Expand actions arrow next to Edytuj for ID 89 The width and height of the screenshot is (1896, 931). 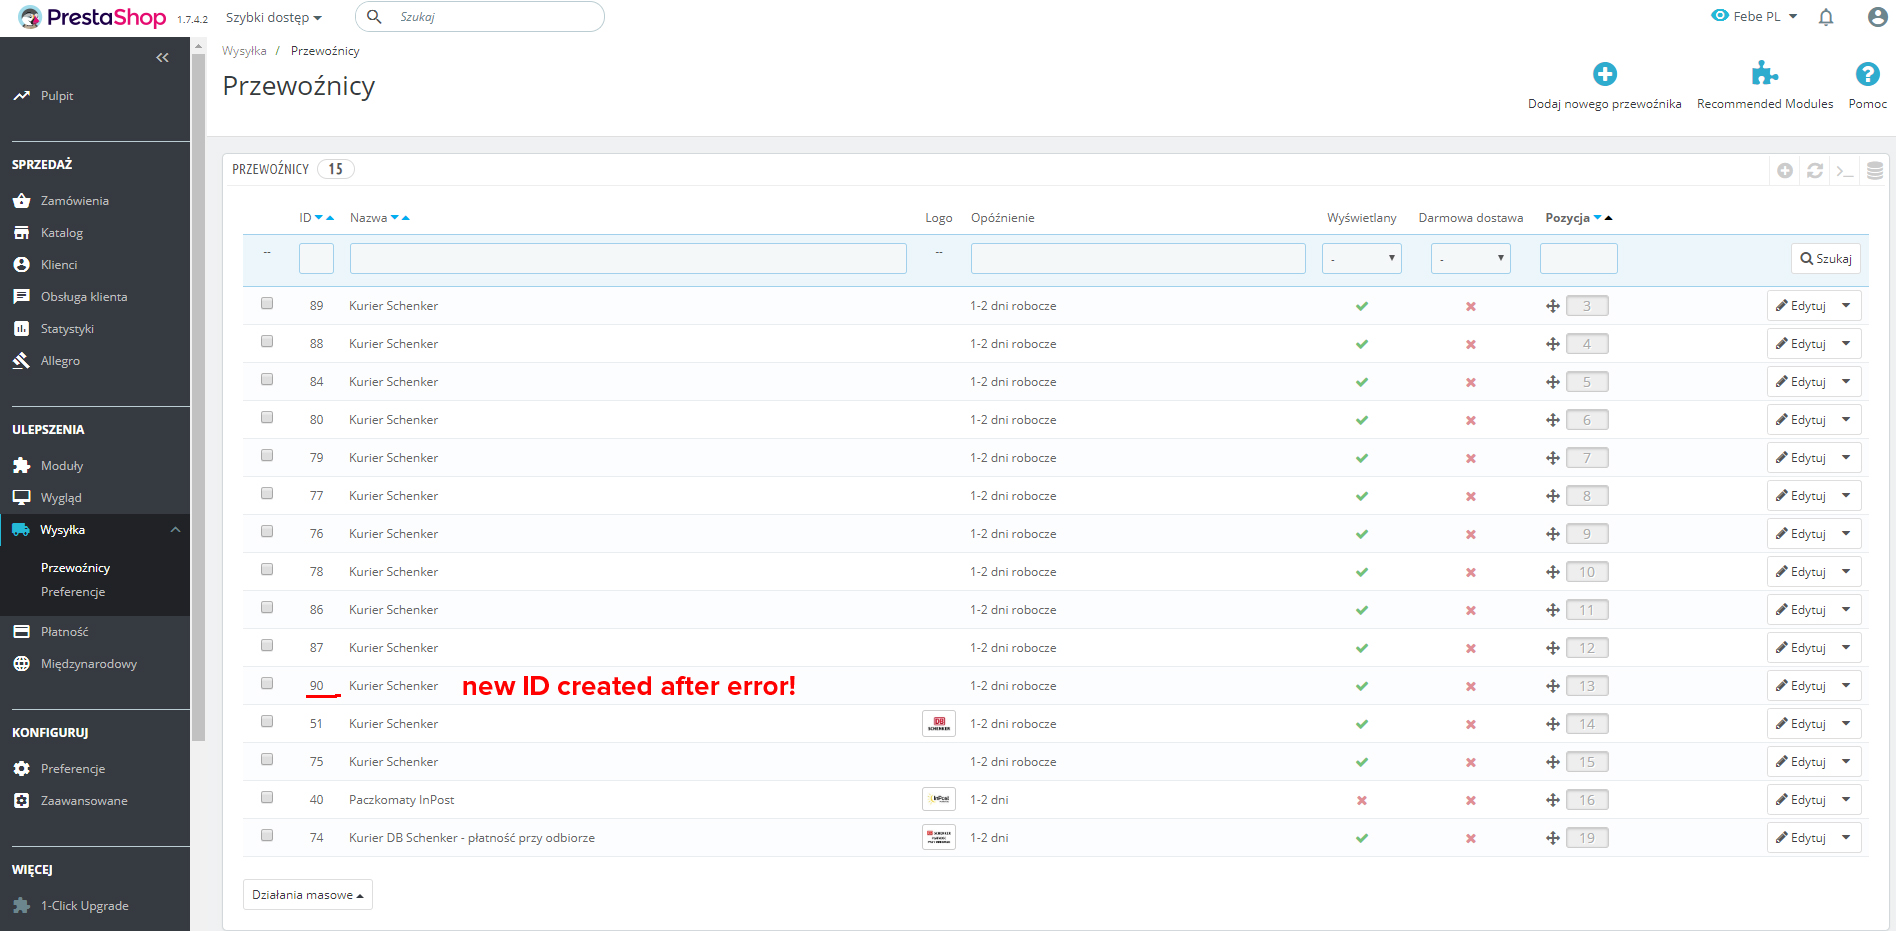[1846, 306]
